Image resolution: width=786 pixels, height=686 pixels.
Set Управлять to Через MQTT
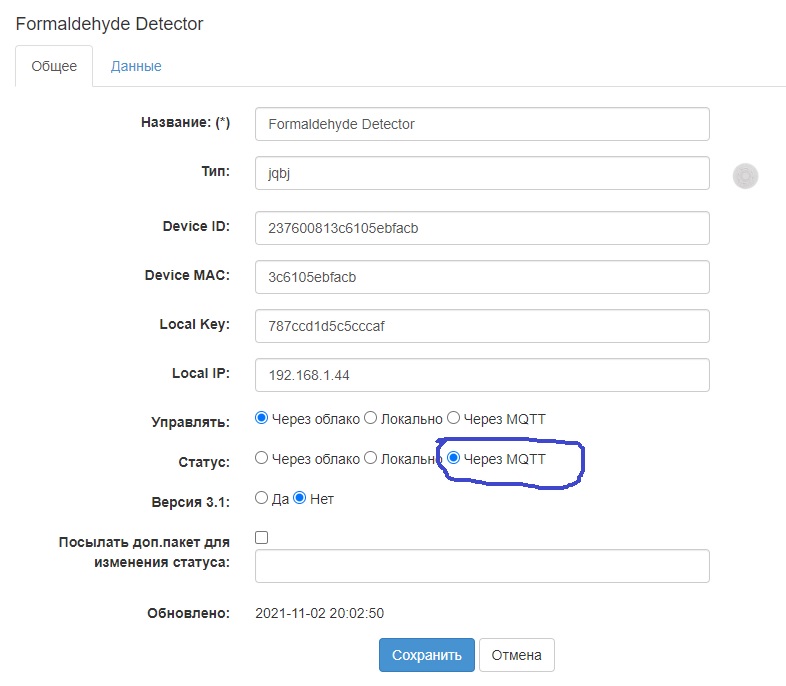point(453,418)
